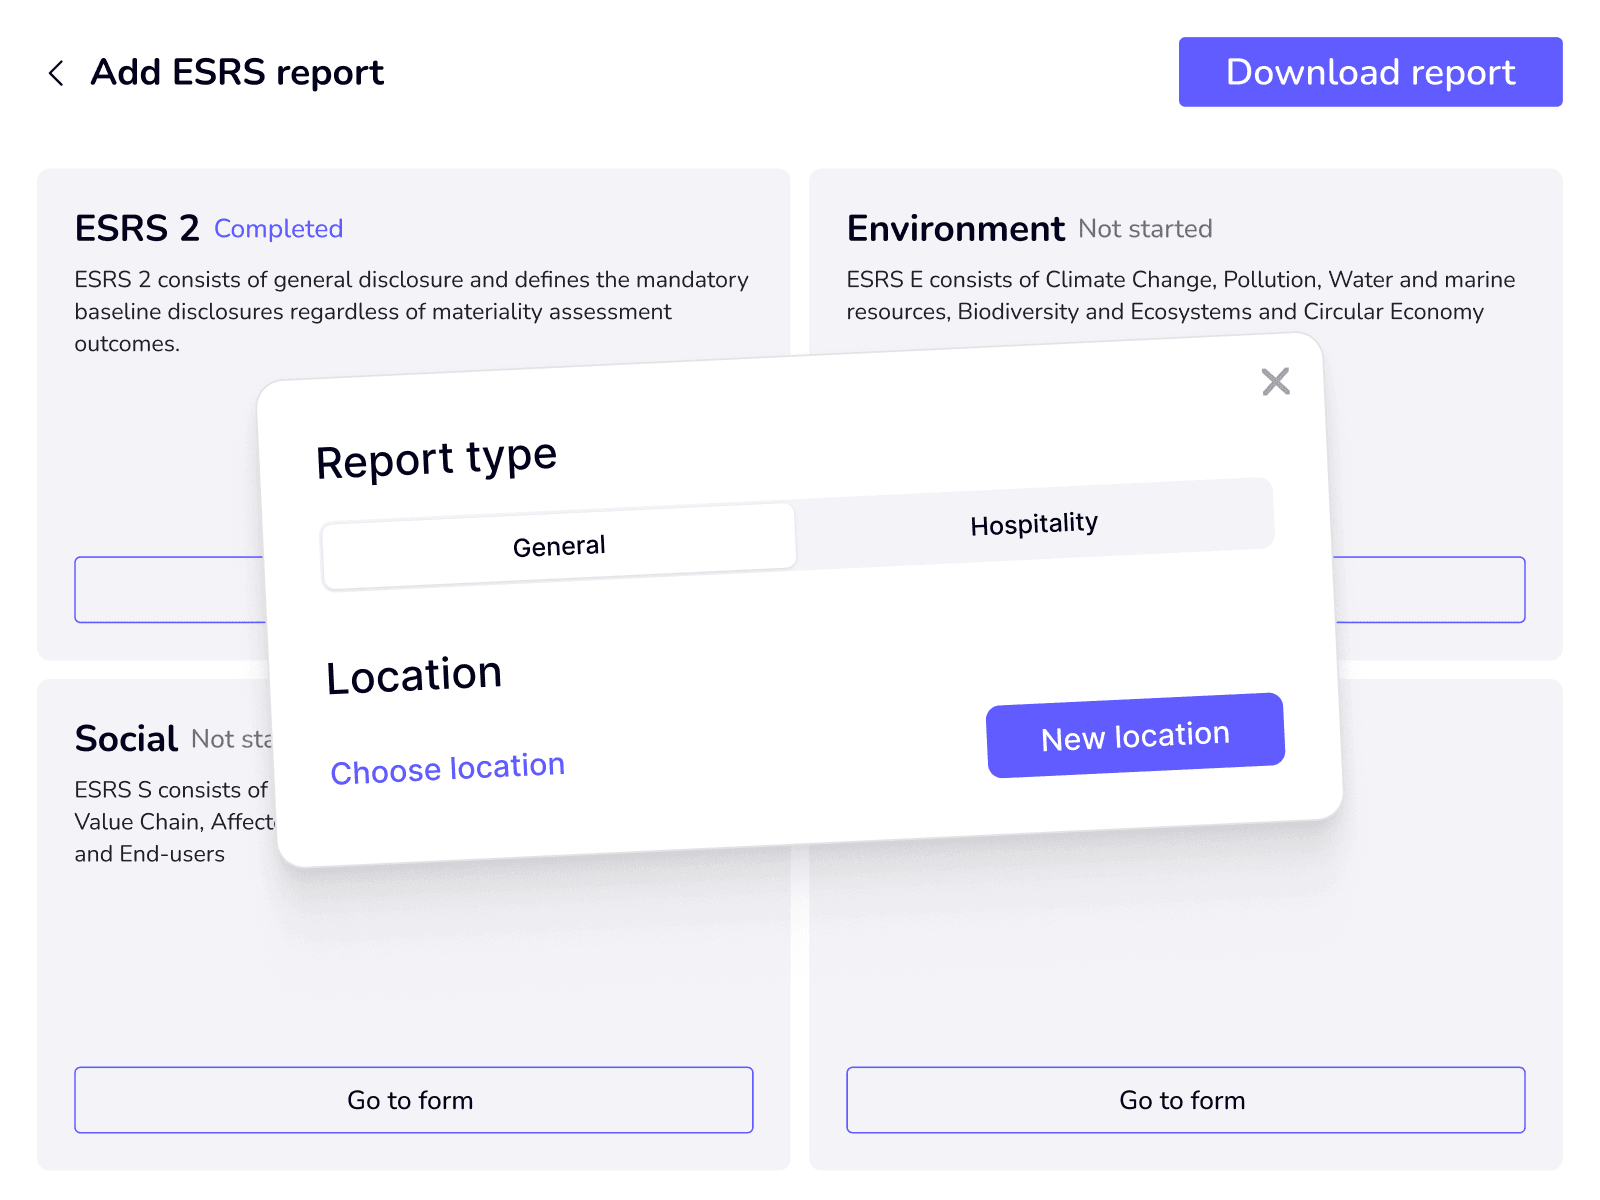Click Go to form in bottom-right card

coord(1186,1100)
